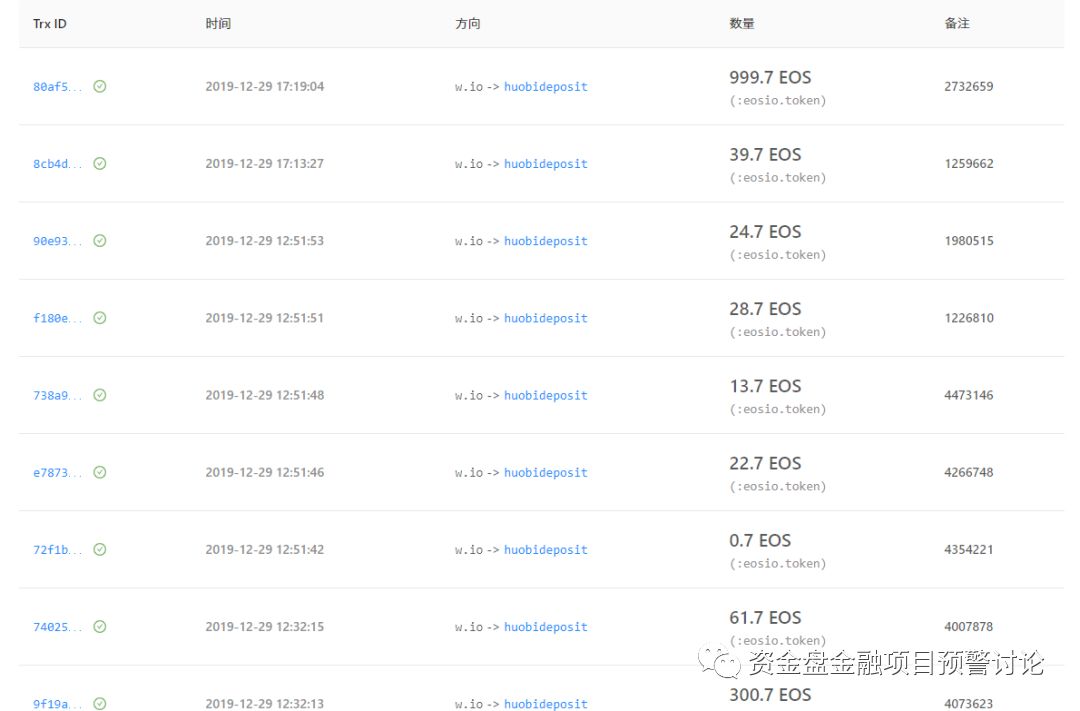
Task: Click the 备注 column header
Action: click(x=957, y=23)
